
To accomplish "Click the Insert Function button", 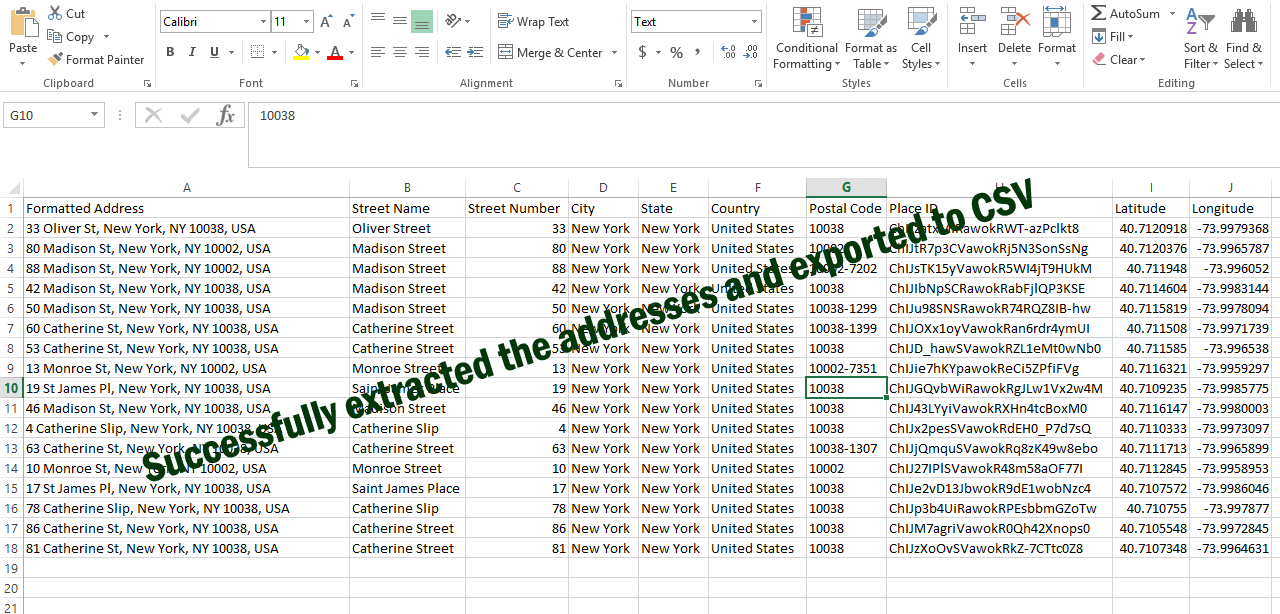I will (226, 114).
